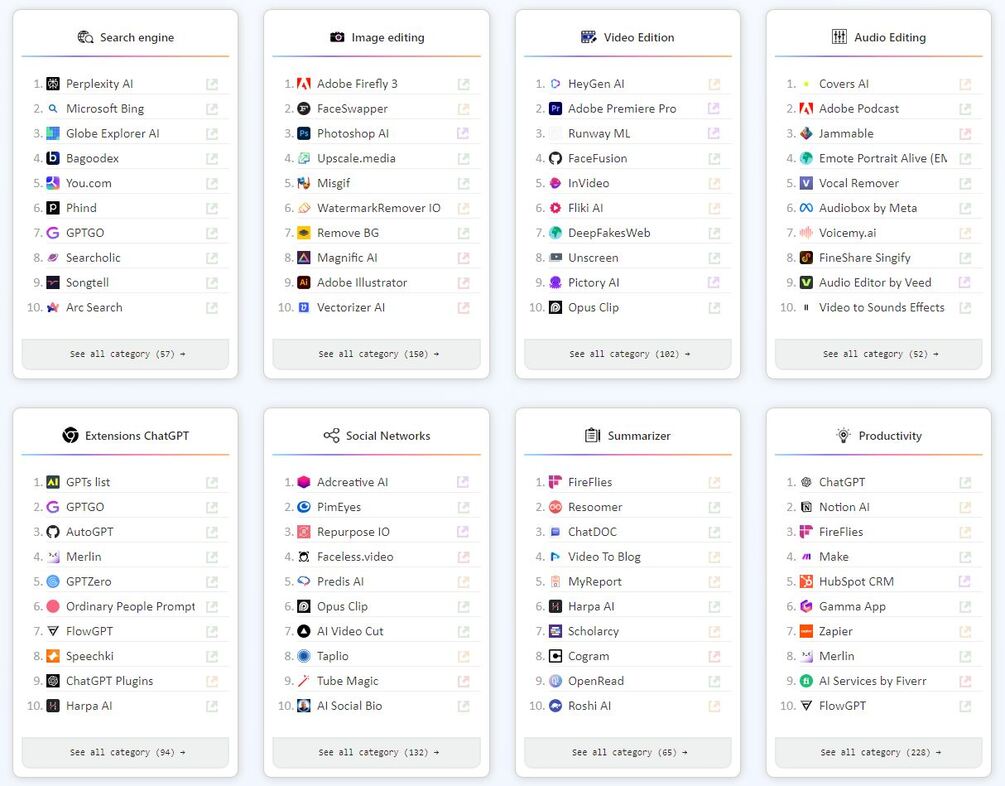Open the Productivity category heading
The image size is (1005, 786).
coord(879,436)
